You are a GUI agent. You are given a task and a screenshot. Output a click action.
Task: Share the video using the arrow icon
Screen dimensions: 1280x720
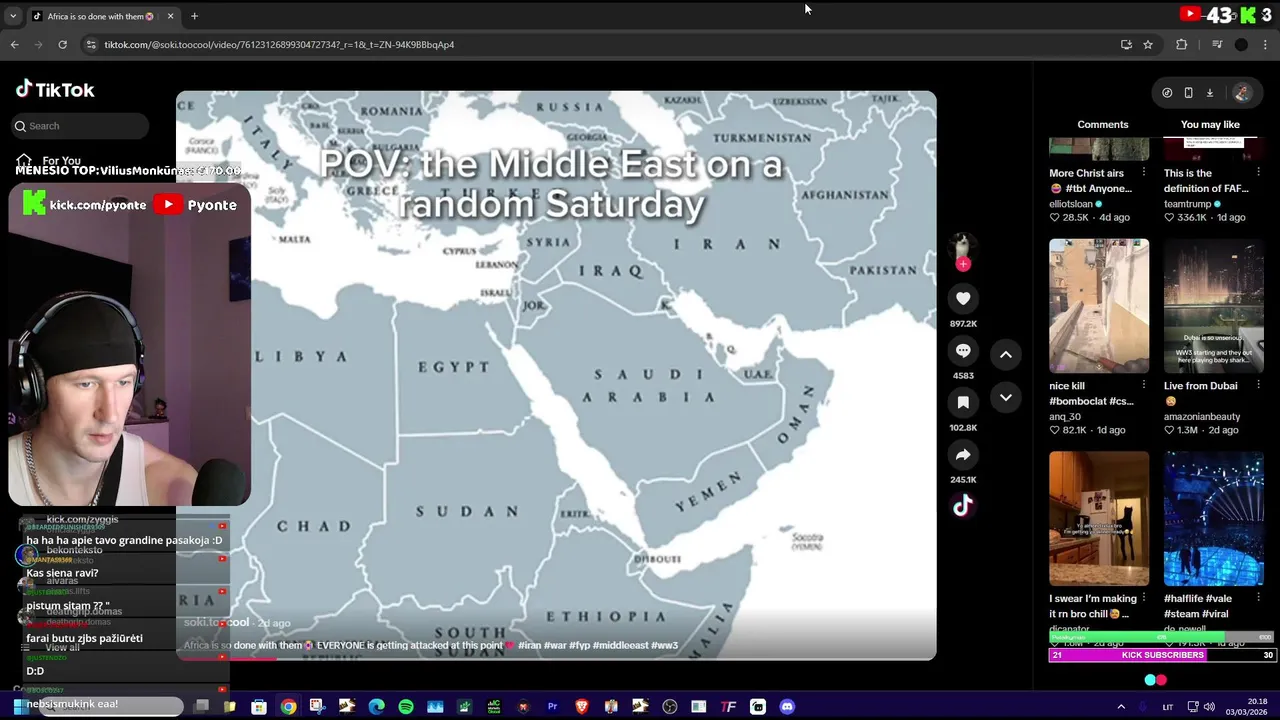tap(963, 455)
